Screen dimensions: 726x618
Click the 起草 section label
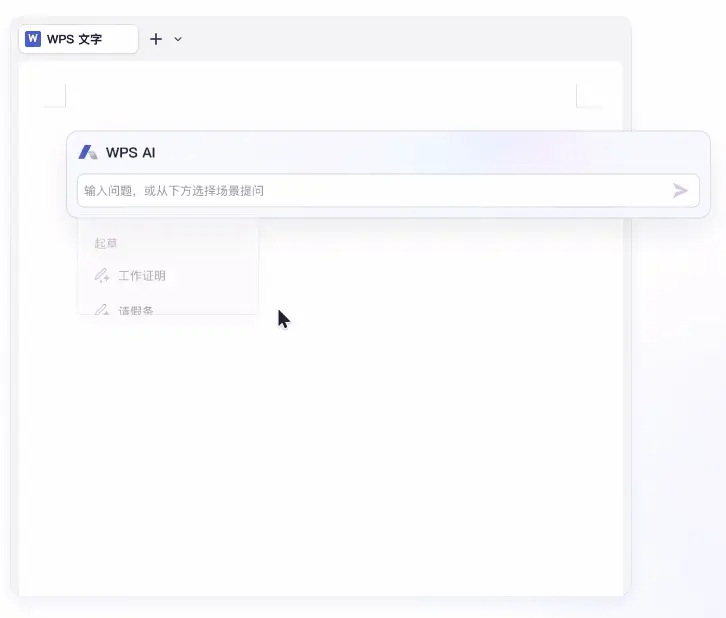[106, 243]
